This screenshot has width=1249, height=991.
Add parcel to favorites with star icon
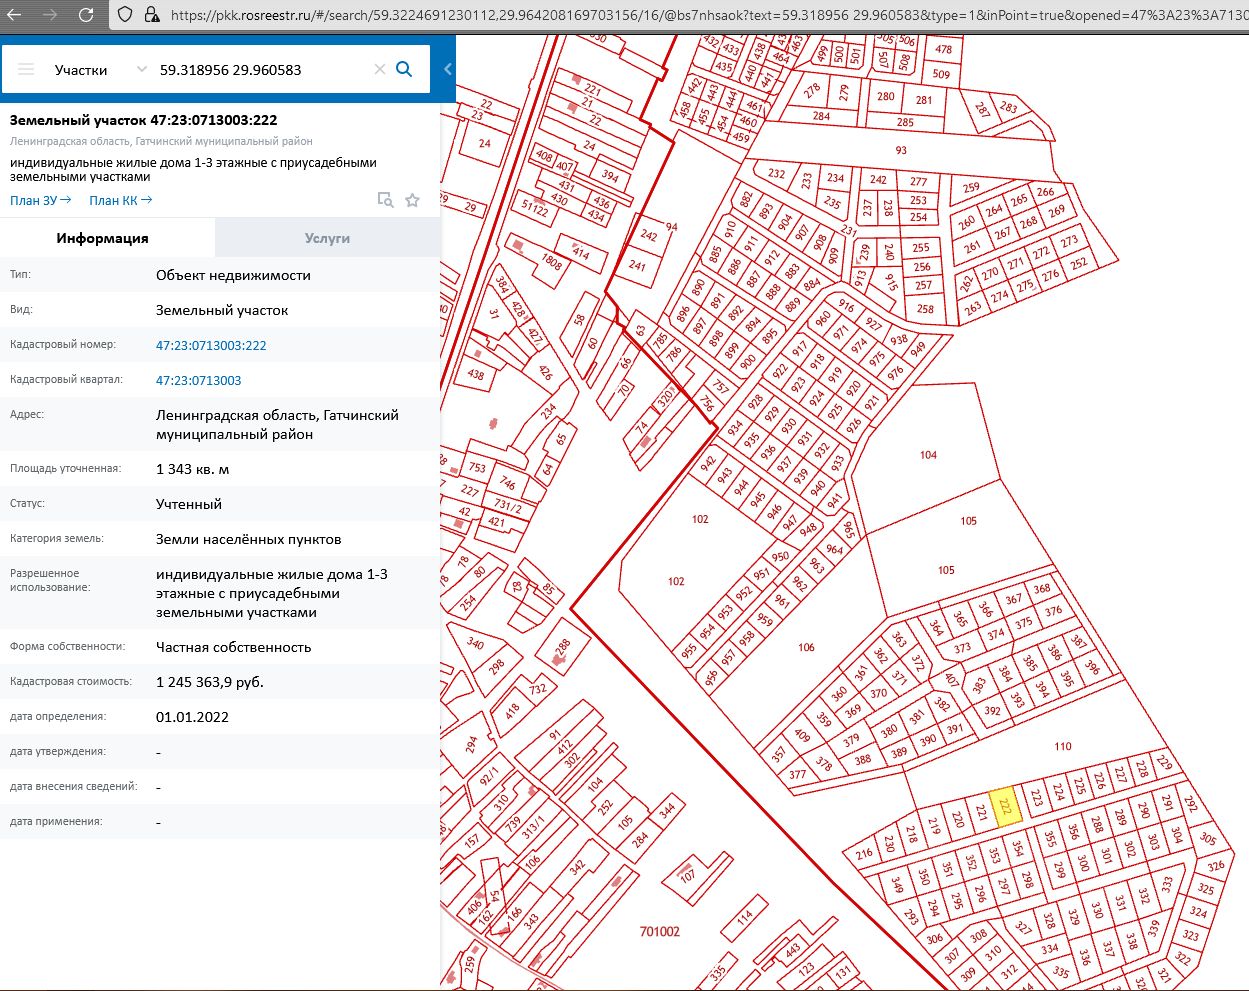[412, 200]
